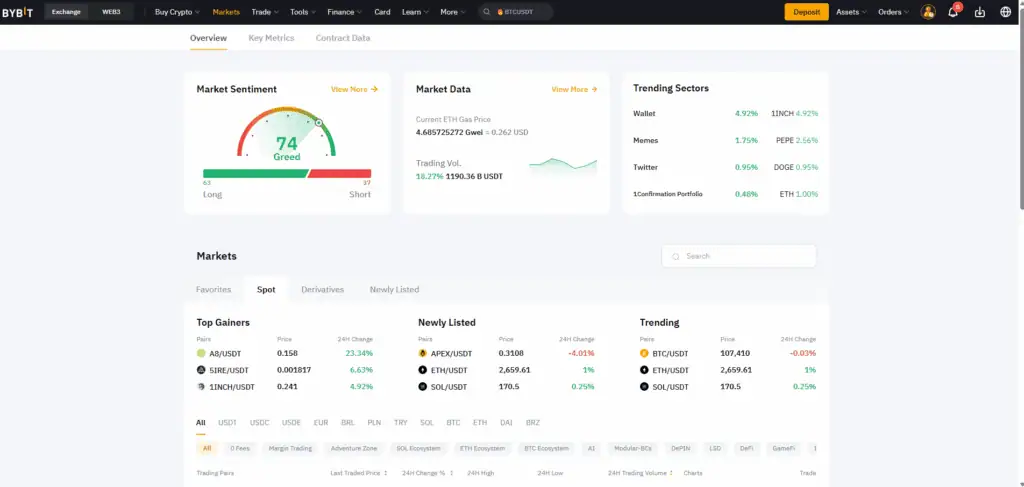Switch to the Key Metrics tab
Screen dimensions: 1024x487
271,38
